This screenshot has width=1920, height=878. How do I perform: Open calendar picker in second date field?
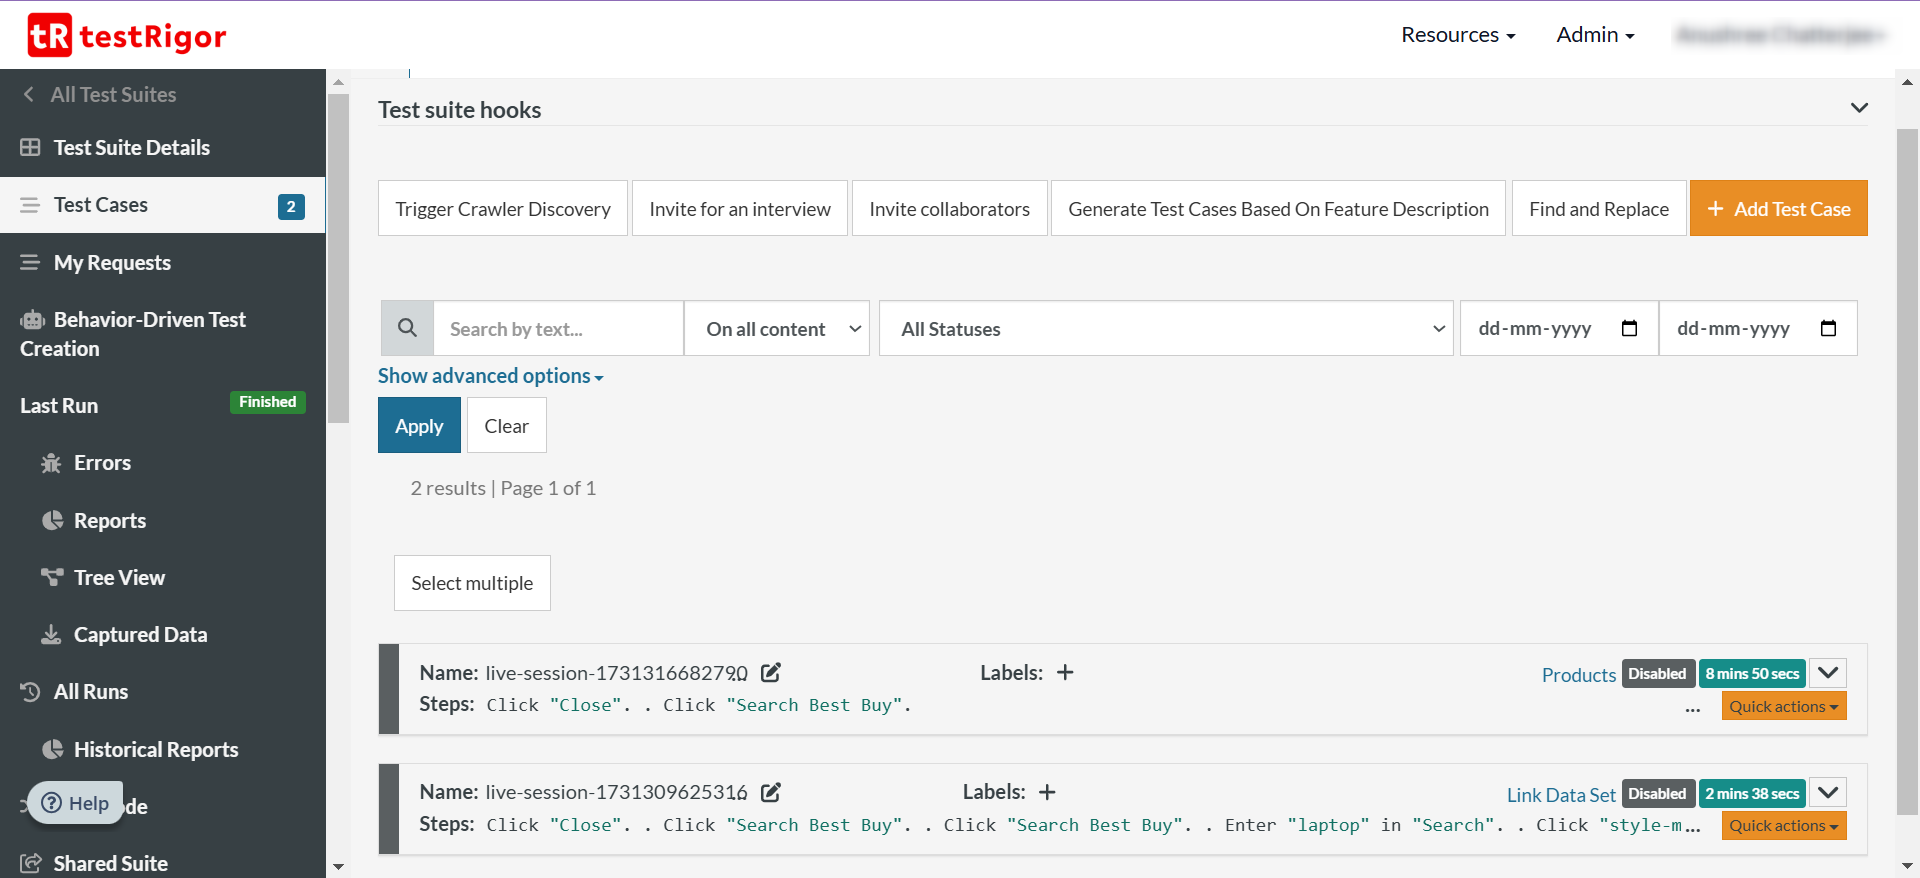coord(1828,328)
